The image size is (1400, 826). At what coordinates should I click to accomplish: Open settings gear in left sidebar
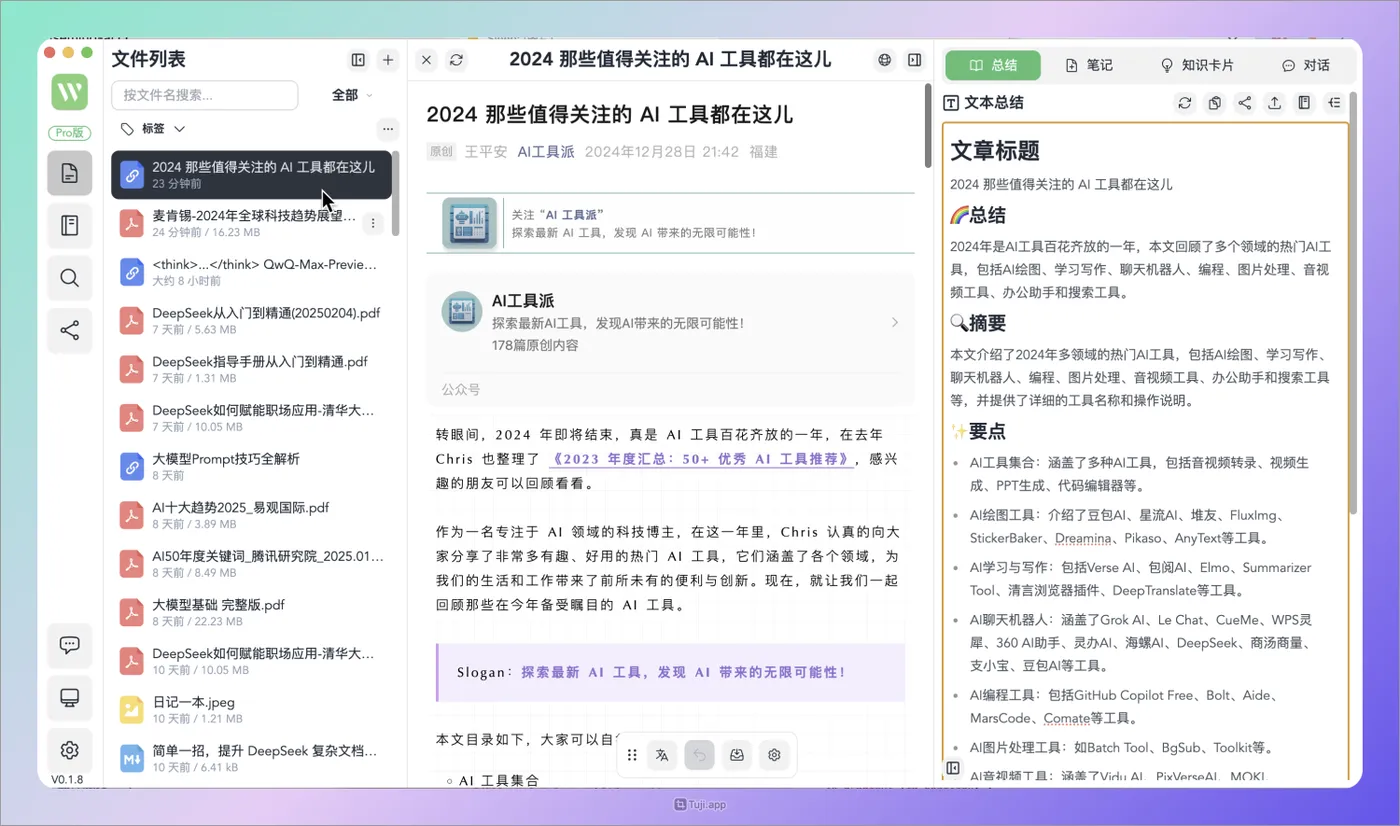point(69,750)
